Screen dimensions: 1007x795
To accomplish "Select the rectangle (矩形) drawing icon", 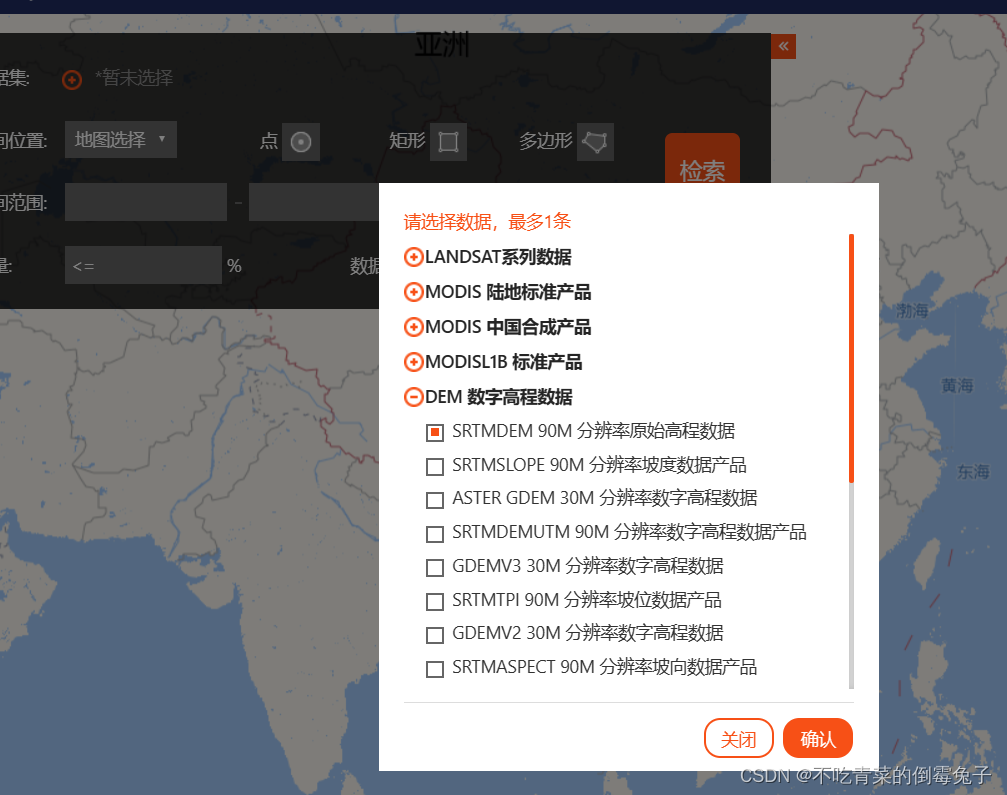I will (448, 141).
